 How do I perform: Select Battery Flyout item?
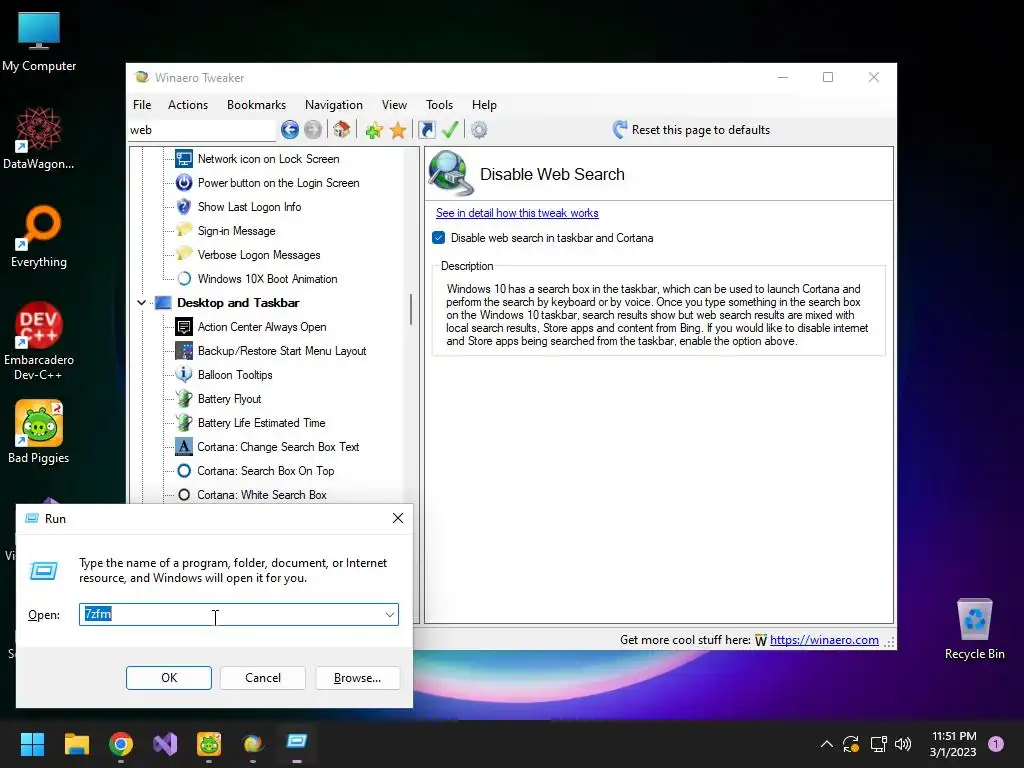tap(229, 399)
